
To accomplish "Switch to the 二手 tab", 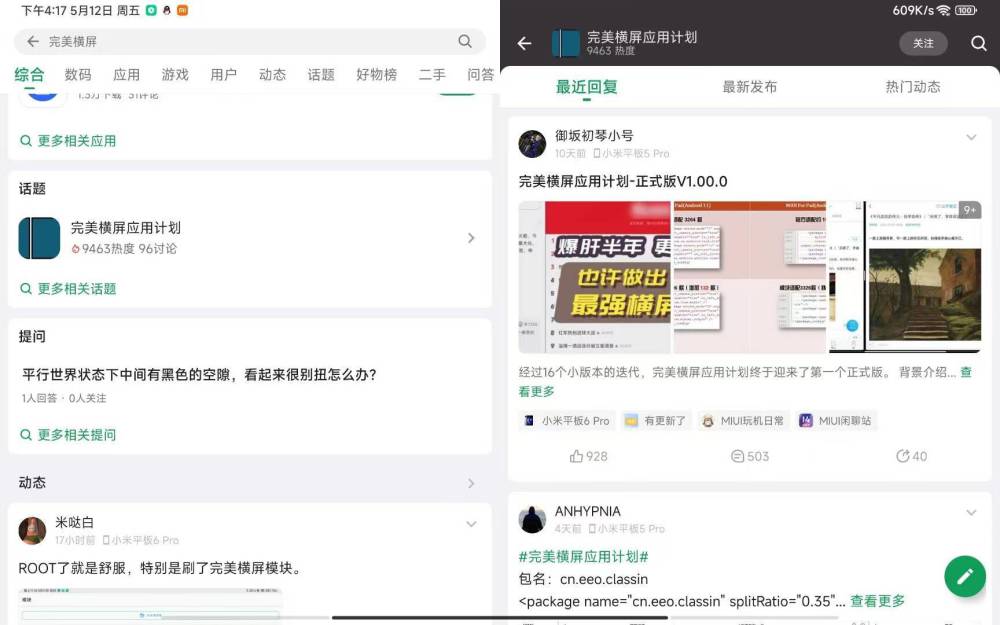I will coord(432,75).
